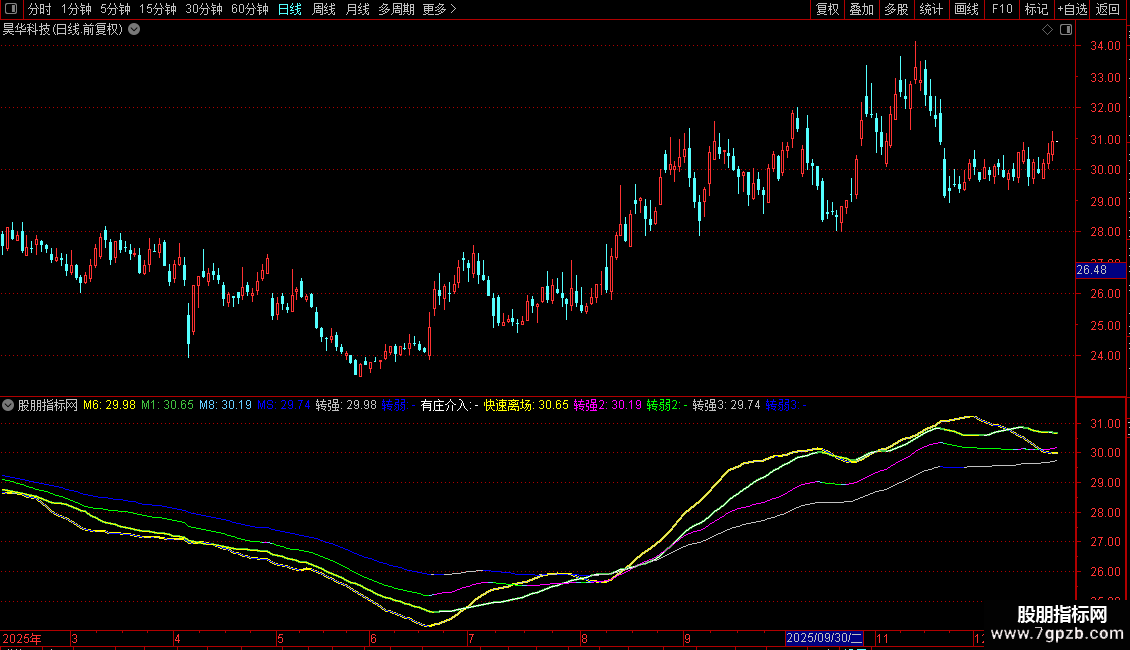The height and width of the screenshot is (650, 1130).
Task: Add stock to watchlist with +自选
Action: pos(1072,10)
